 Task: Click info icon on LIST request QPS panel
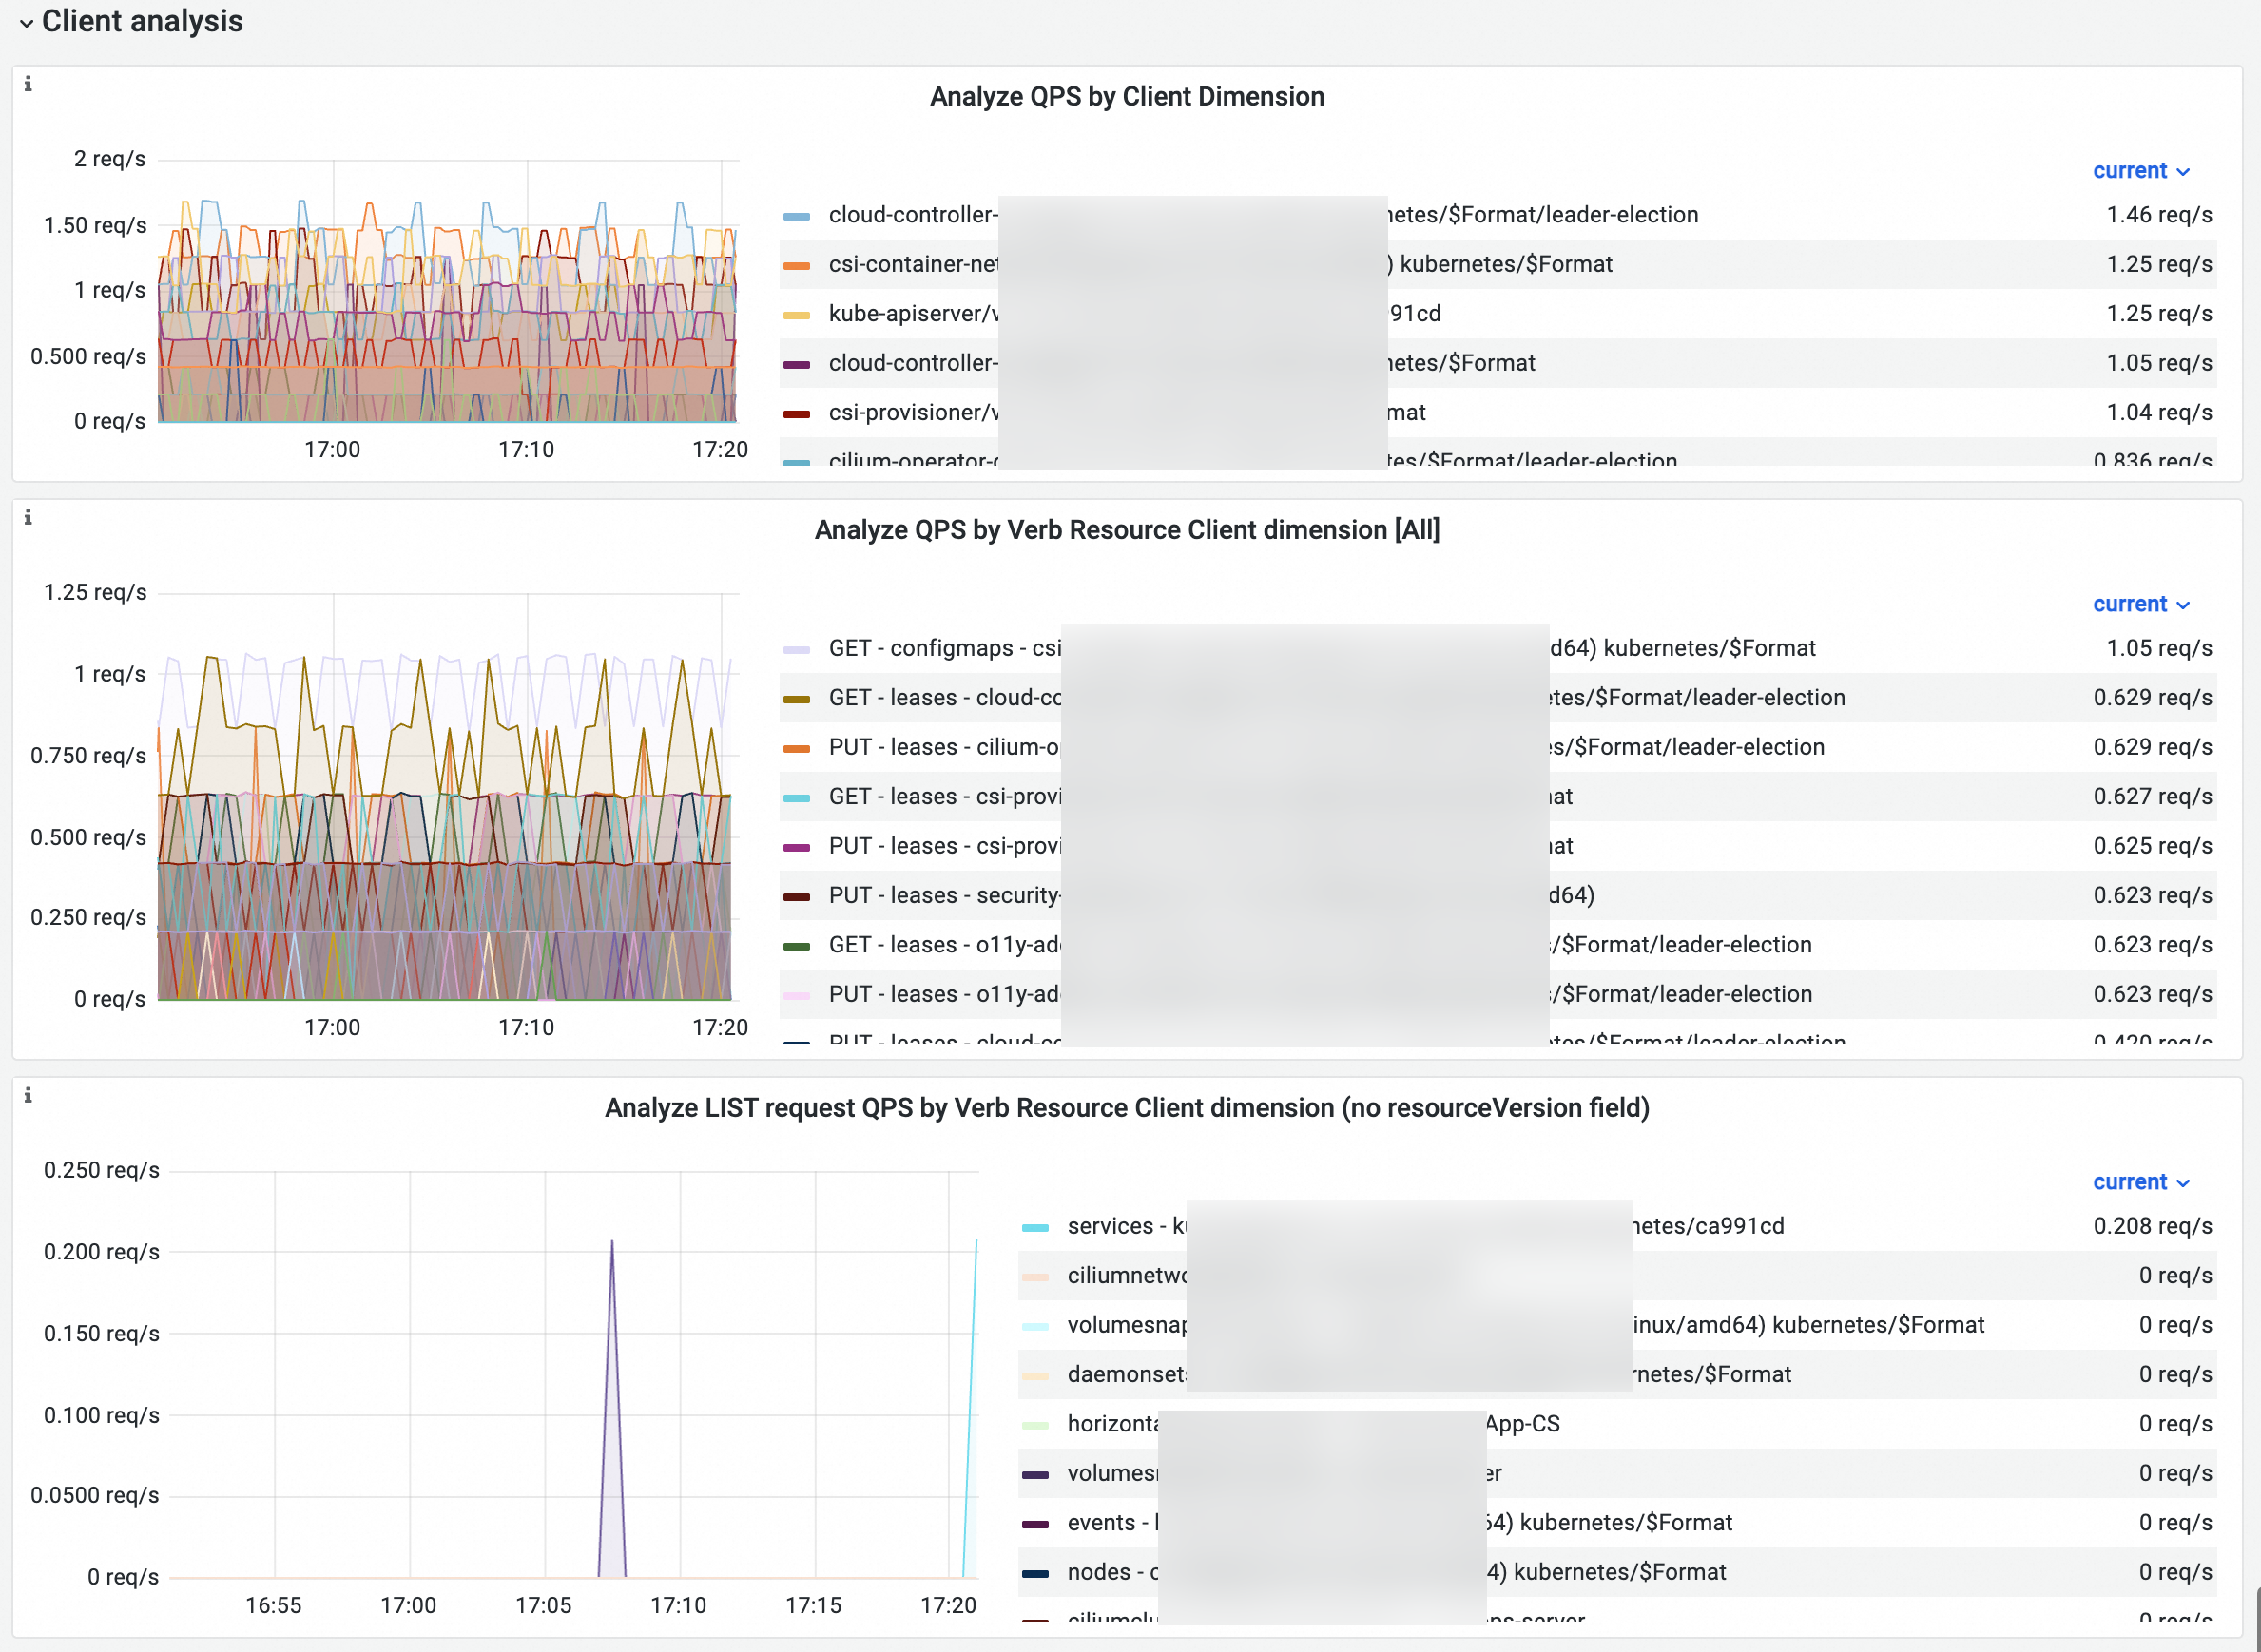[28, 1095]
